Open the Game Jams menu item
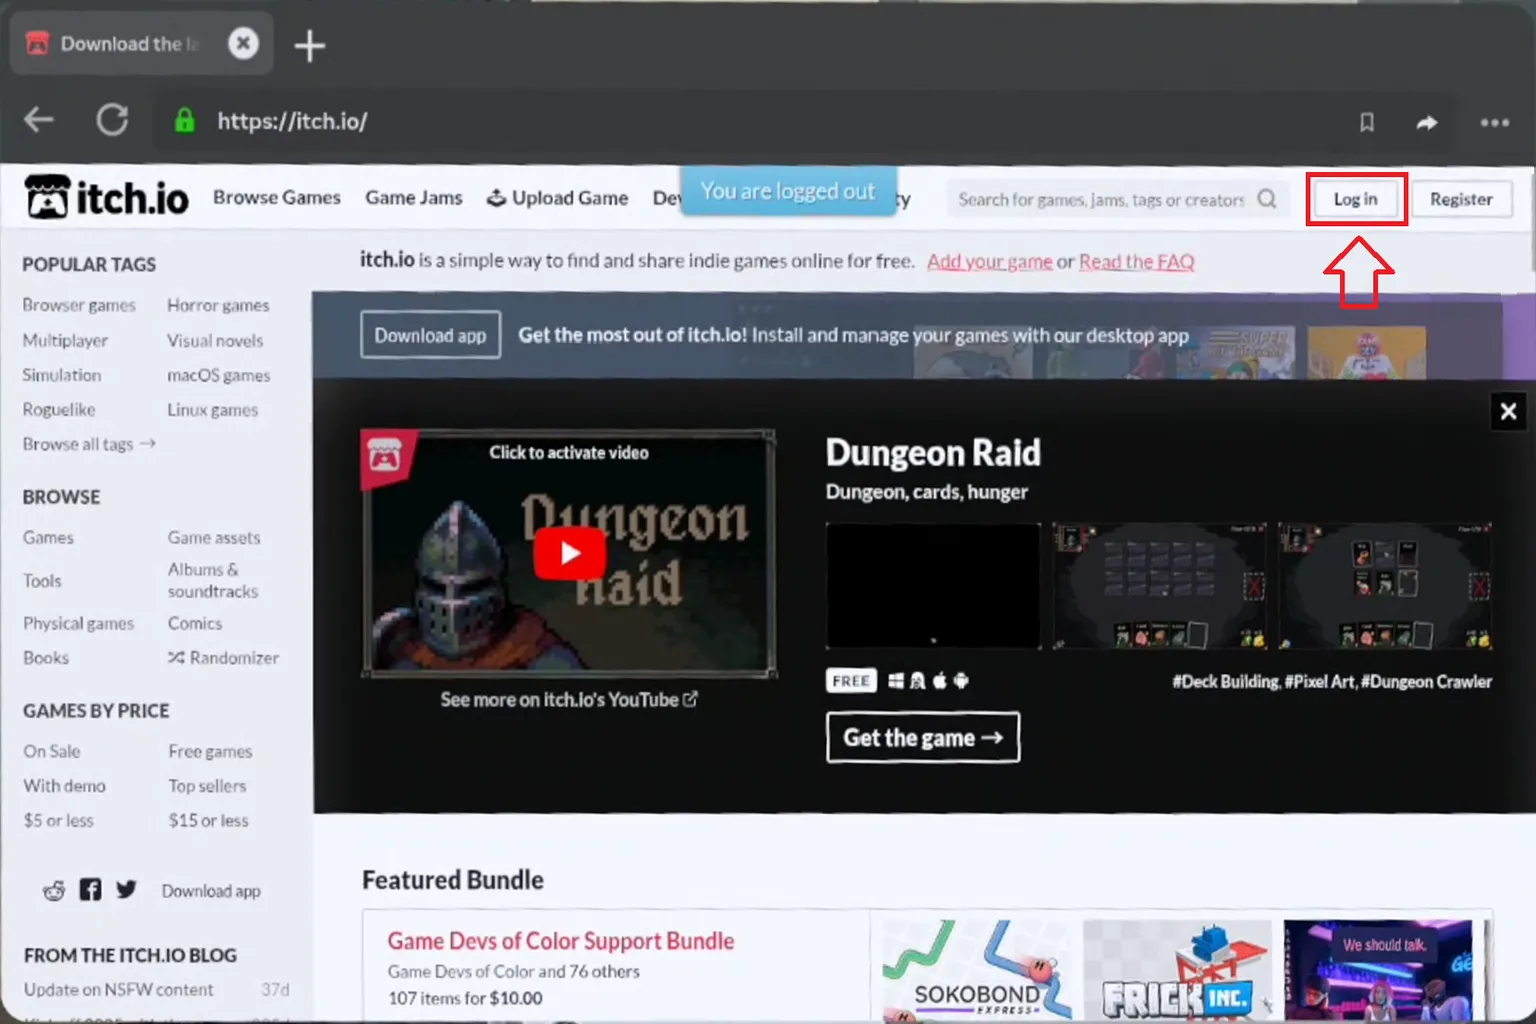Screen dimensions: 1536x1024 click(x=414, y=197)
